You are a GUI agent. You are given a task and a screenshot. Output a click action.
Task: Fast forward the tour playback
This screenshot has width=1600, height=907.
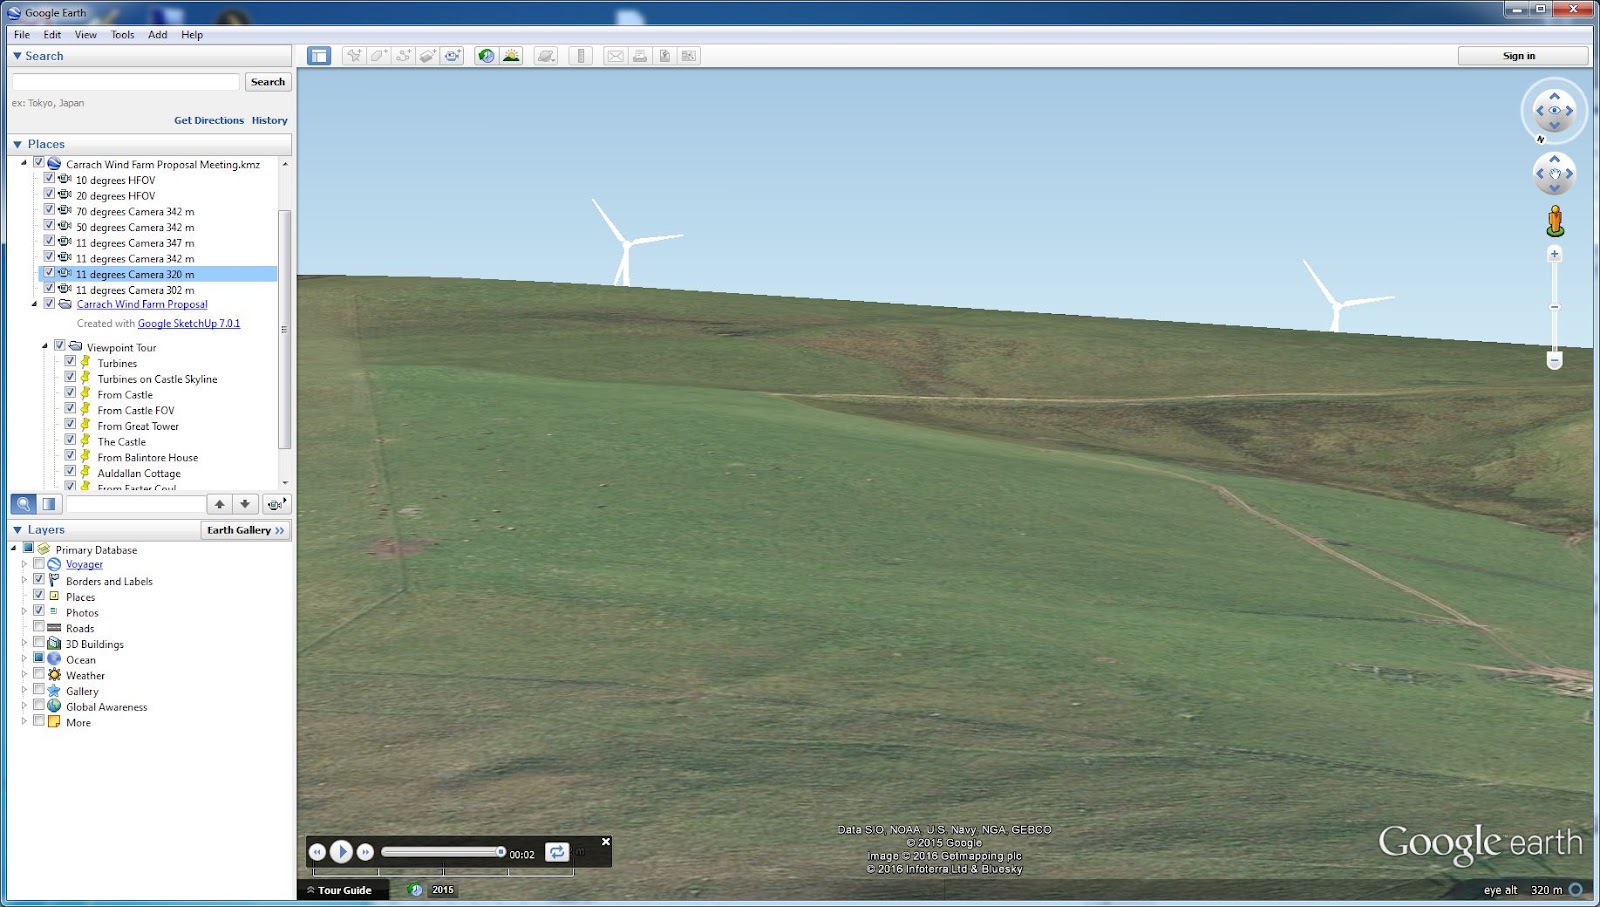tap(365, 852)
